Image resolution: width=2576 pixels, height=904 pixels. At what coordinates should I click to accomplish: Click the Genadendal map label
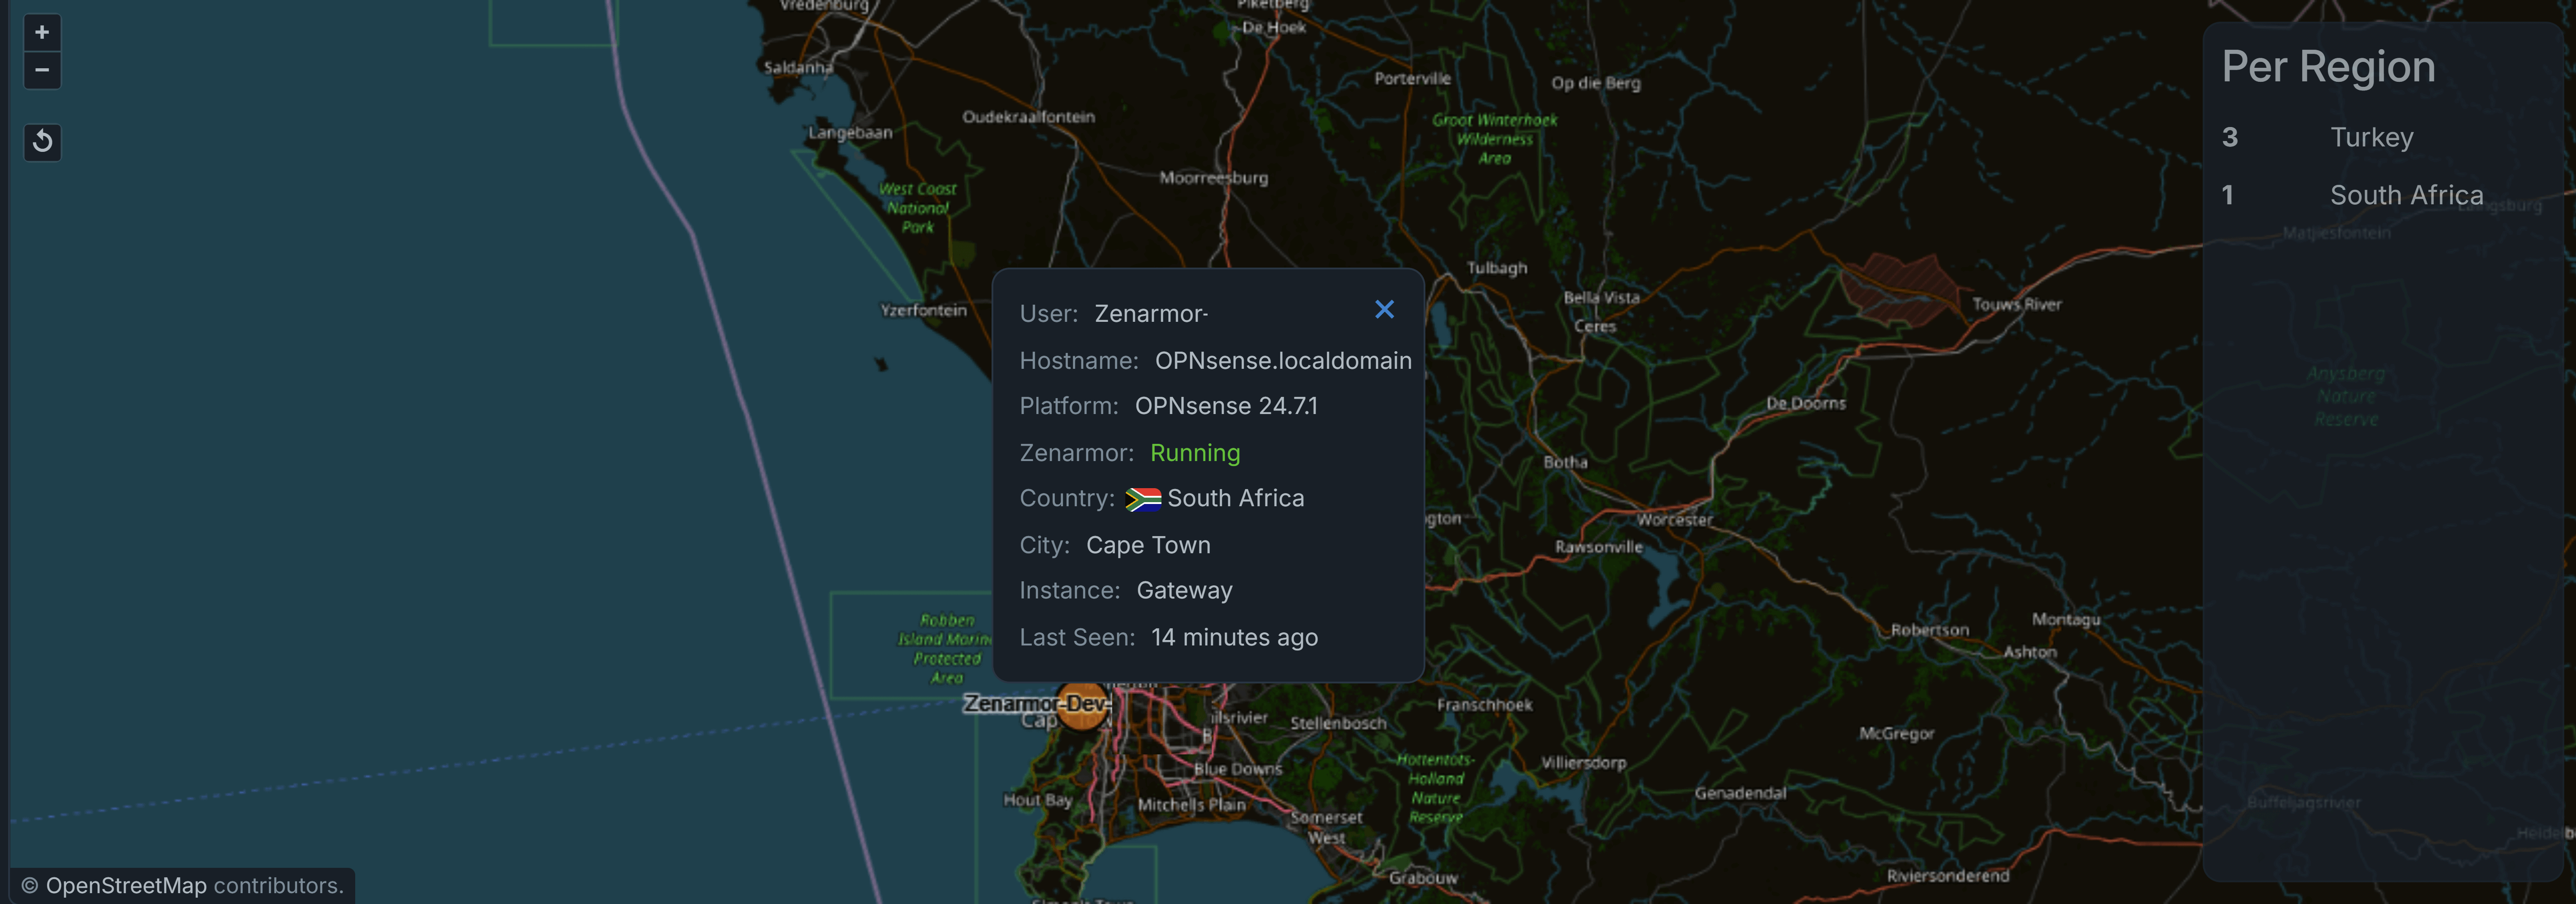point(1739,793)
